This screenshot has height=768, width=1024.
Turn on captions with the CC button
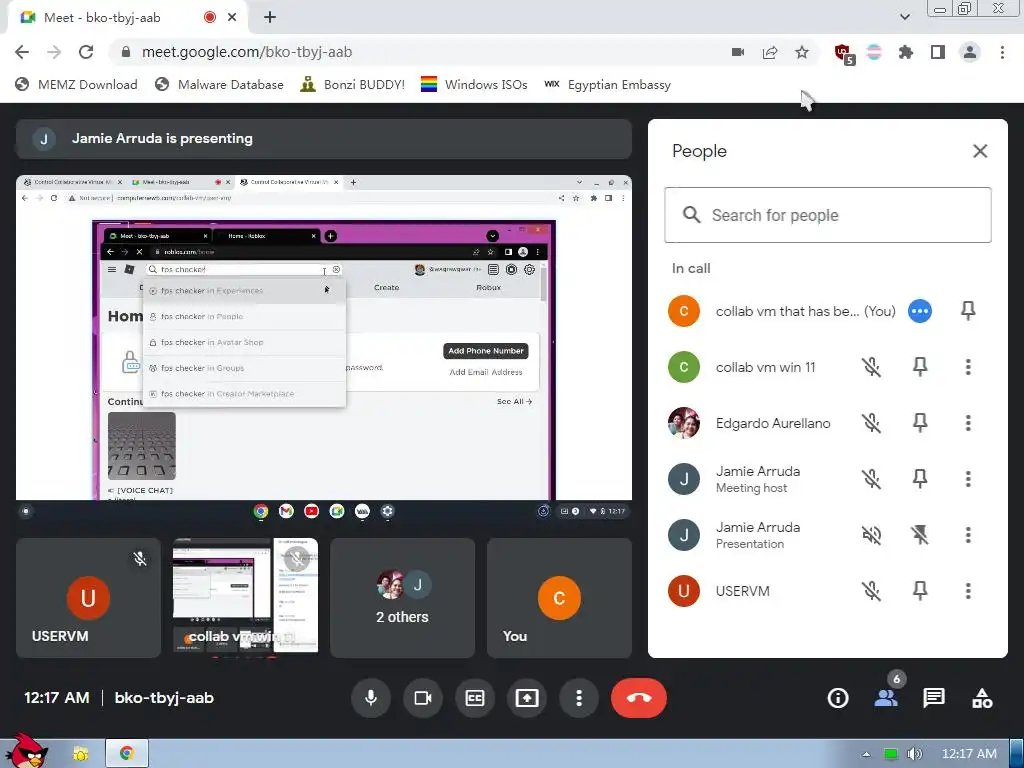click(475, 698)
